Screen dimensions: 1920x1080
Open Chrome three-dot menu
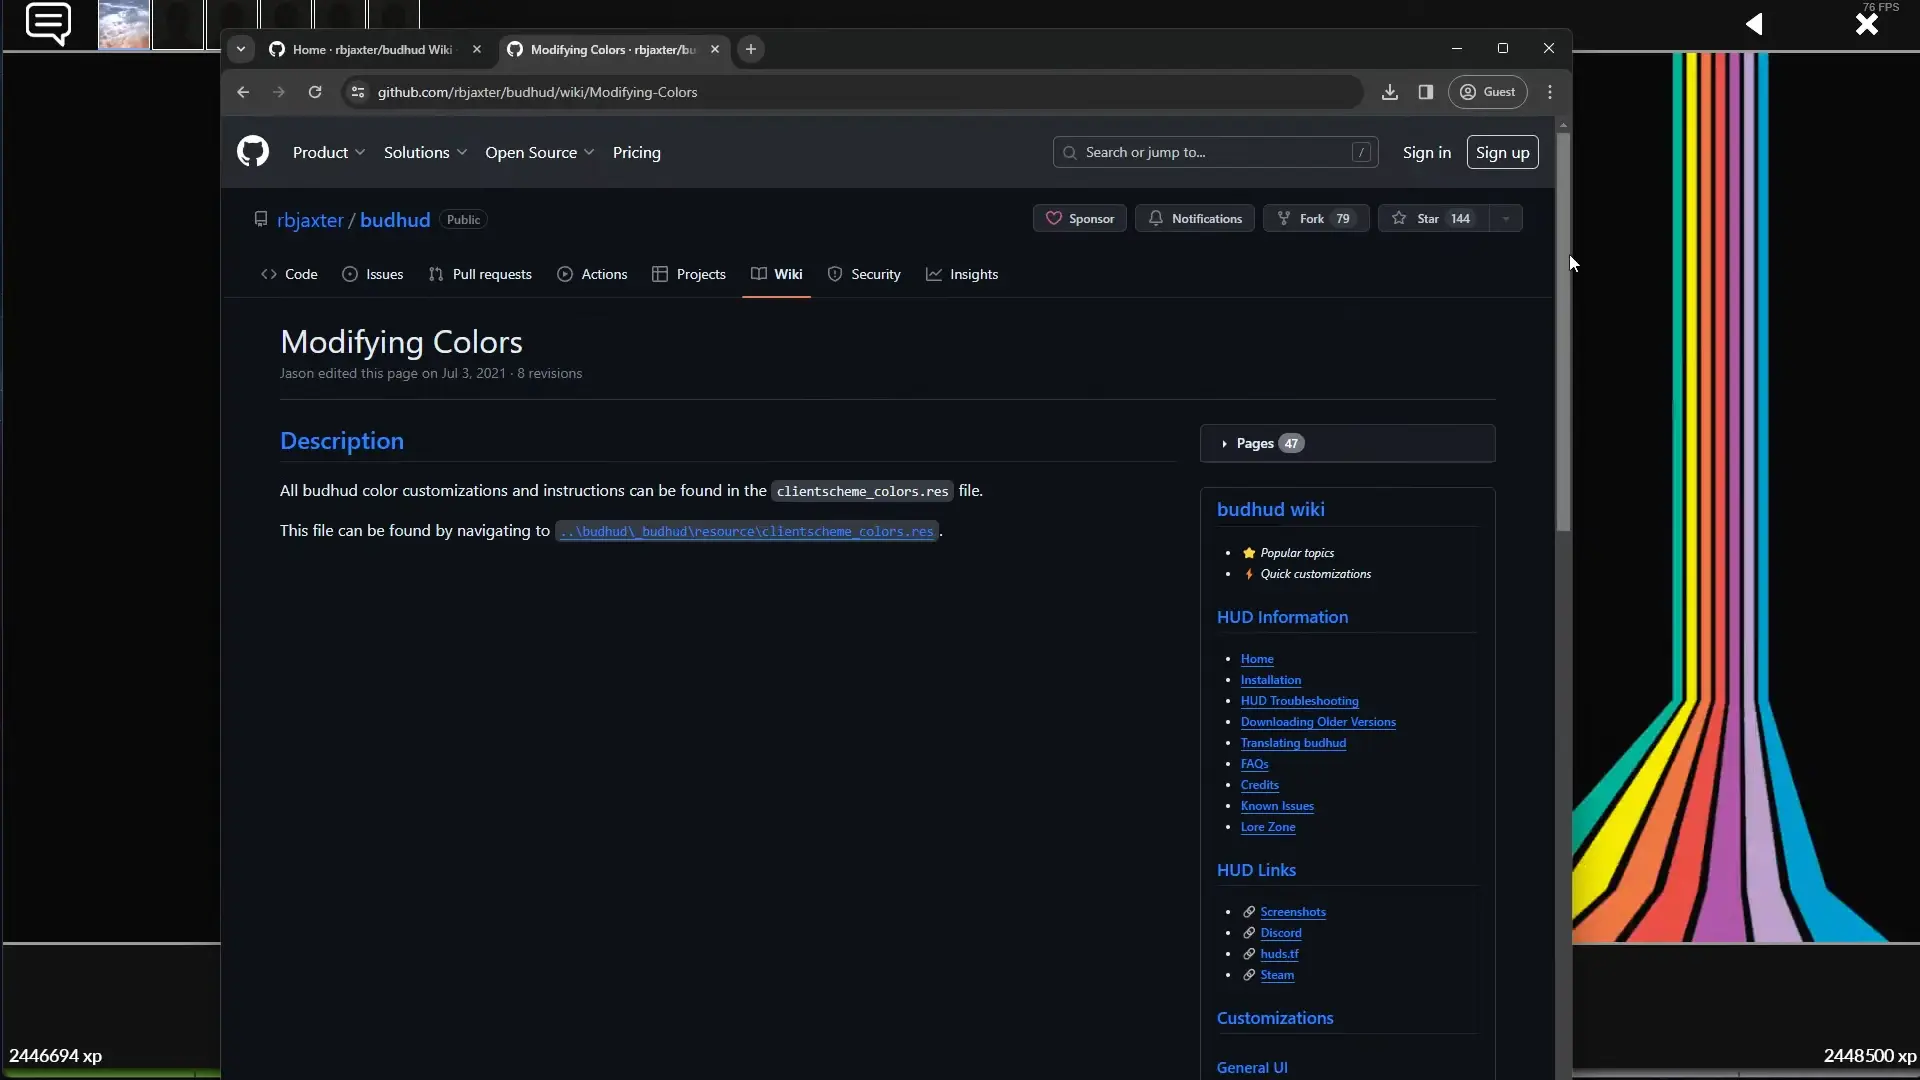(1550, 92)
